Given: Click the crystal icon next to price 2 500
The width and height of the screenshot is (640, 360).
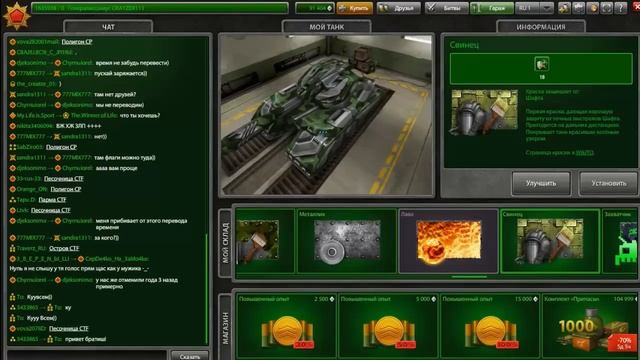Looking at the screenshot, I should click(x=331, y=299).
